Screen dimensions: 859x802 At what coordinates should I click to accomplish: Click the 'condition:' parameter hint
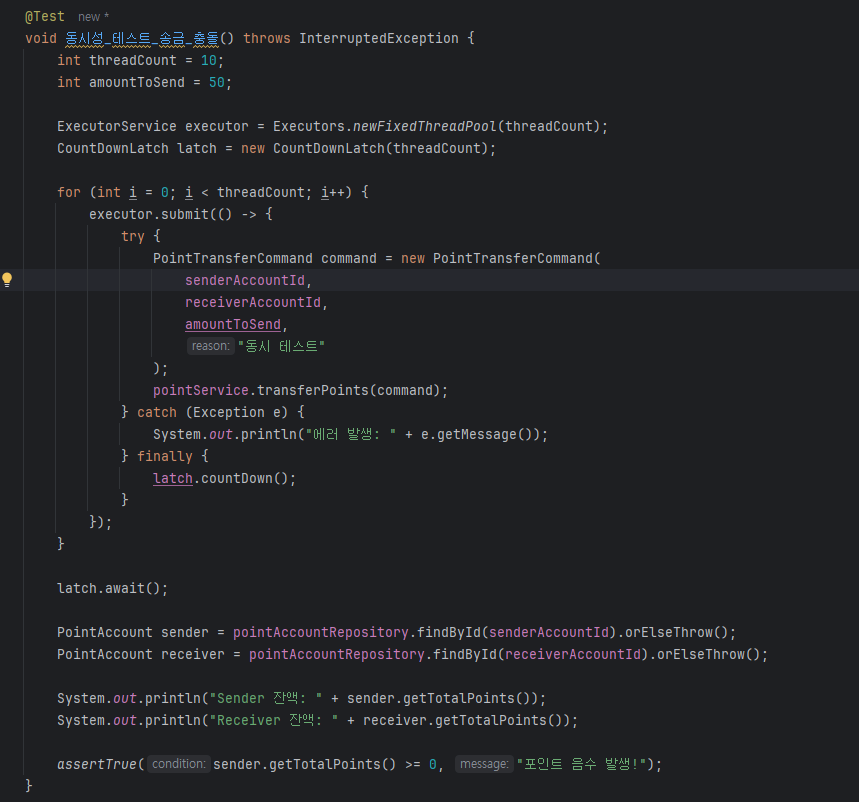pyautogui.click(x=179, y=764)
